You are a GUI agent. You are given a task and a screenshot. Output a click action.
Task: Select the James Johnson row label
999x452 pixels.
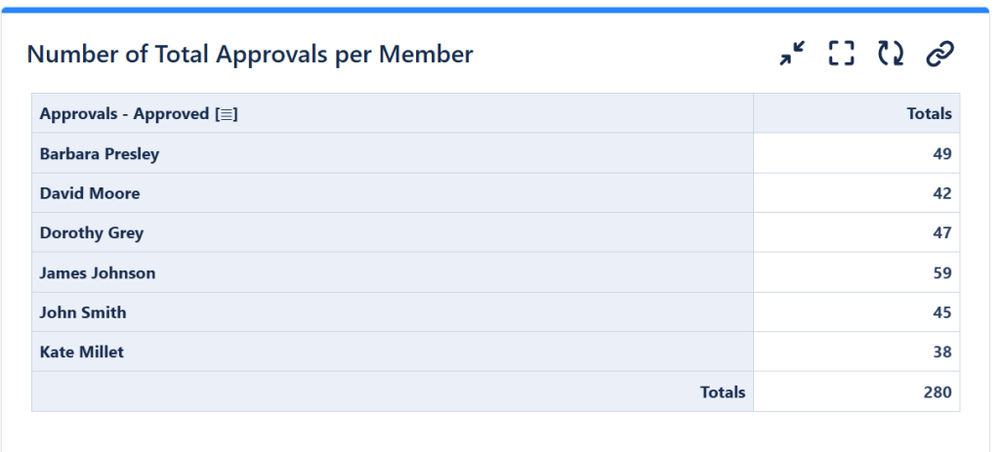(x=98, y=273)
